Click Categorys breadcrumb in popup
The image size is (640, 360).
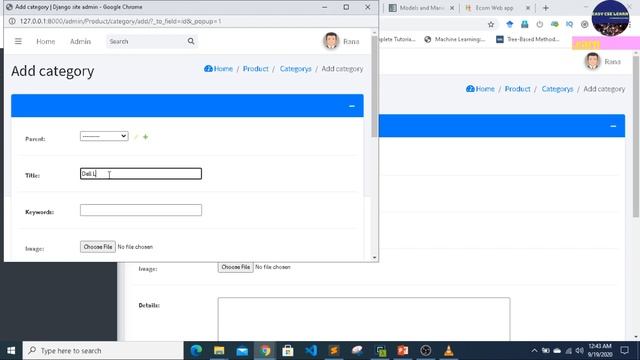click(x=296, y=69)
